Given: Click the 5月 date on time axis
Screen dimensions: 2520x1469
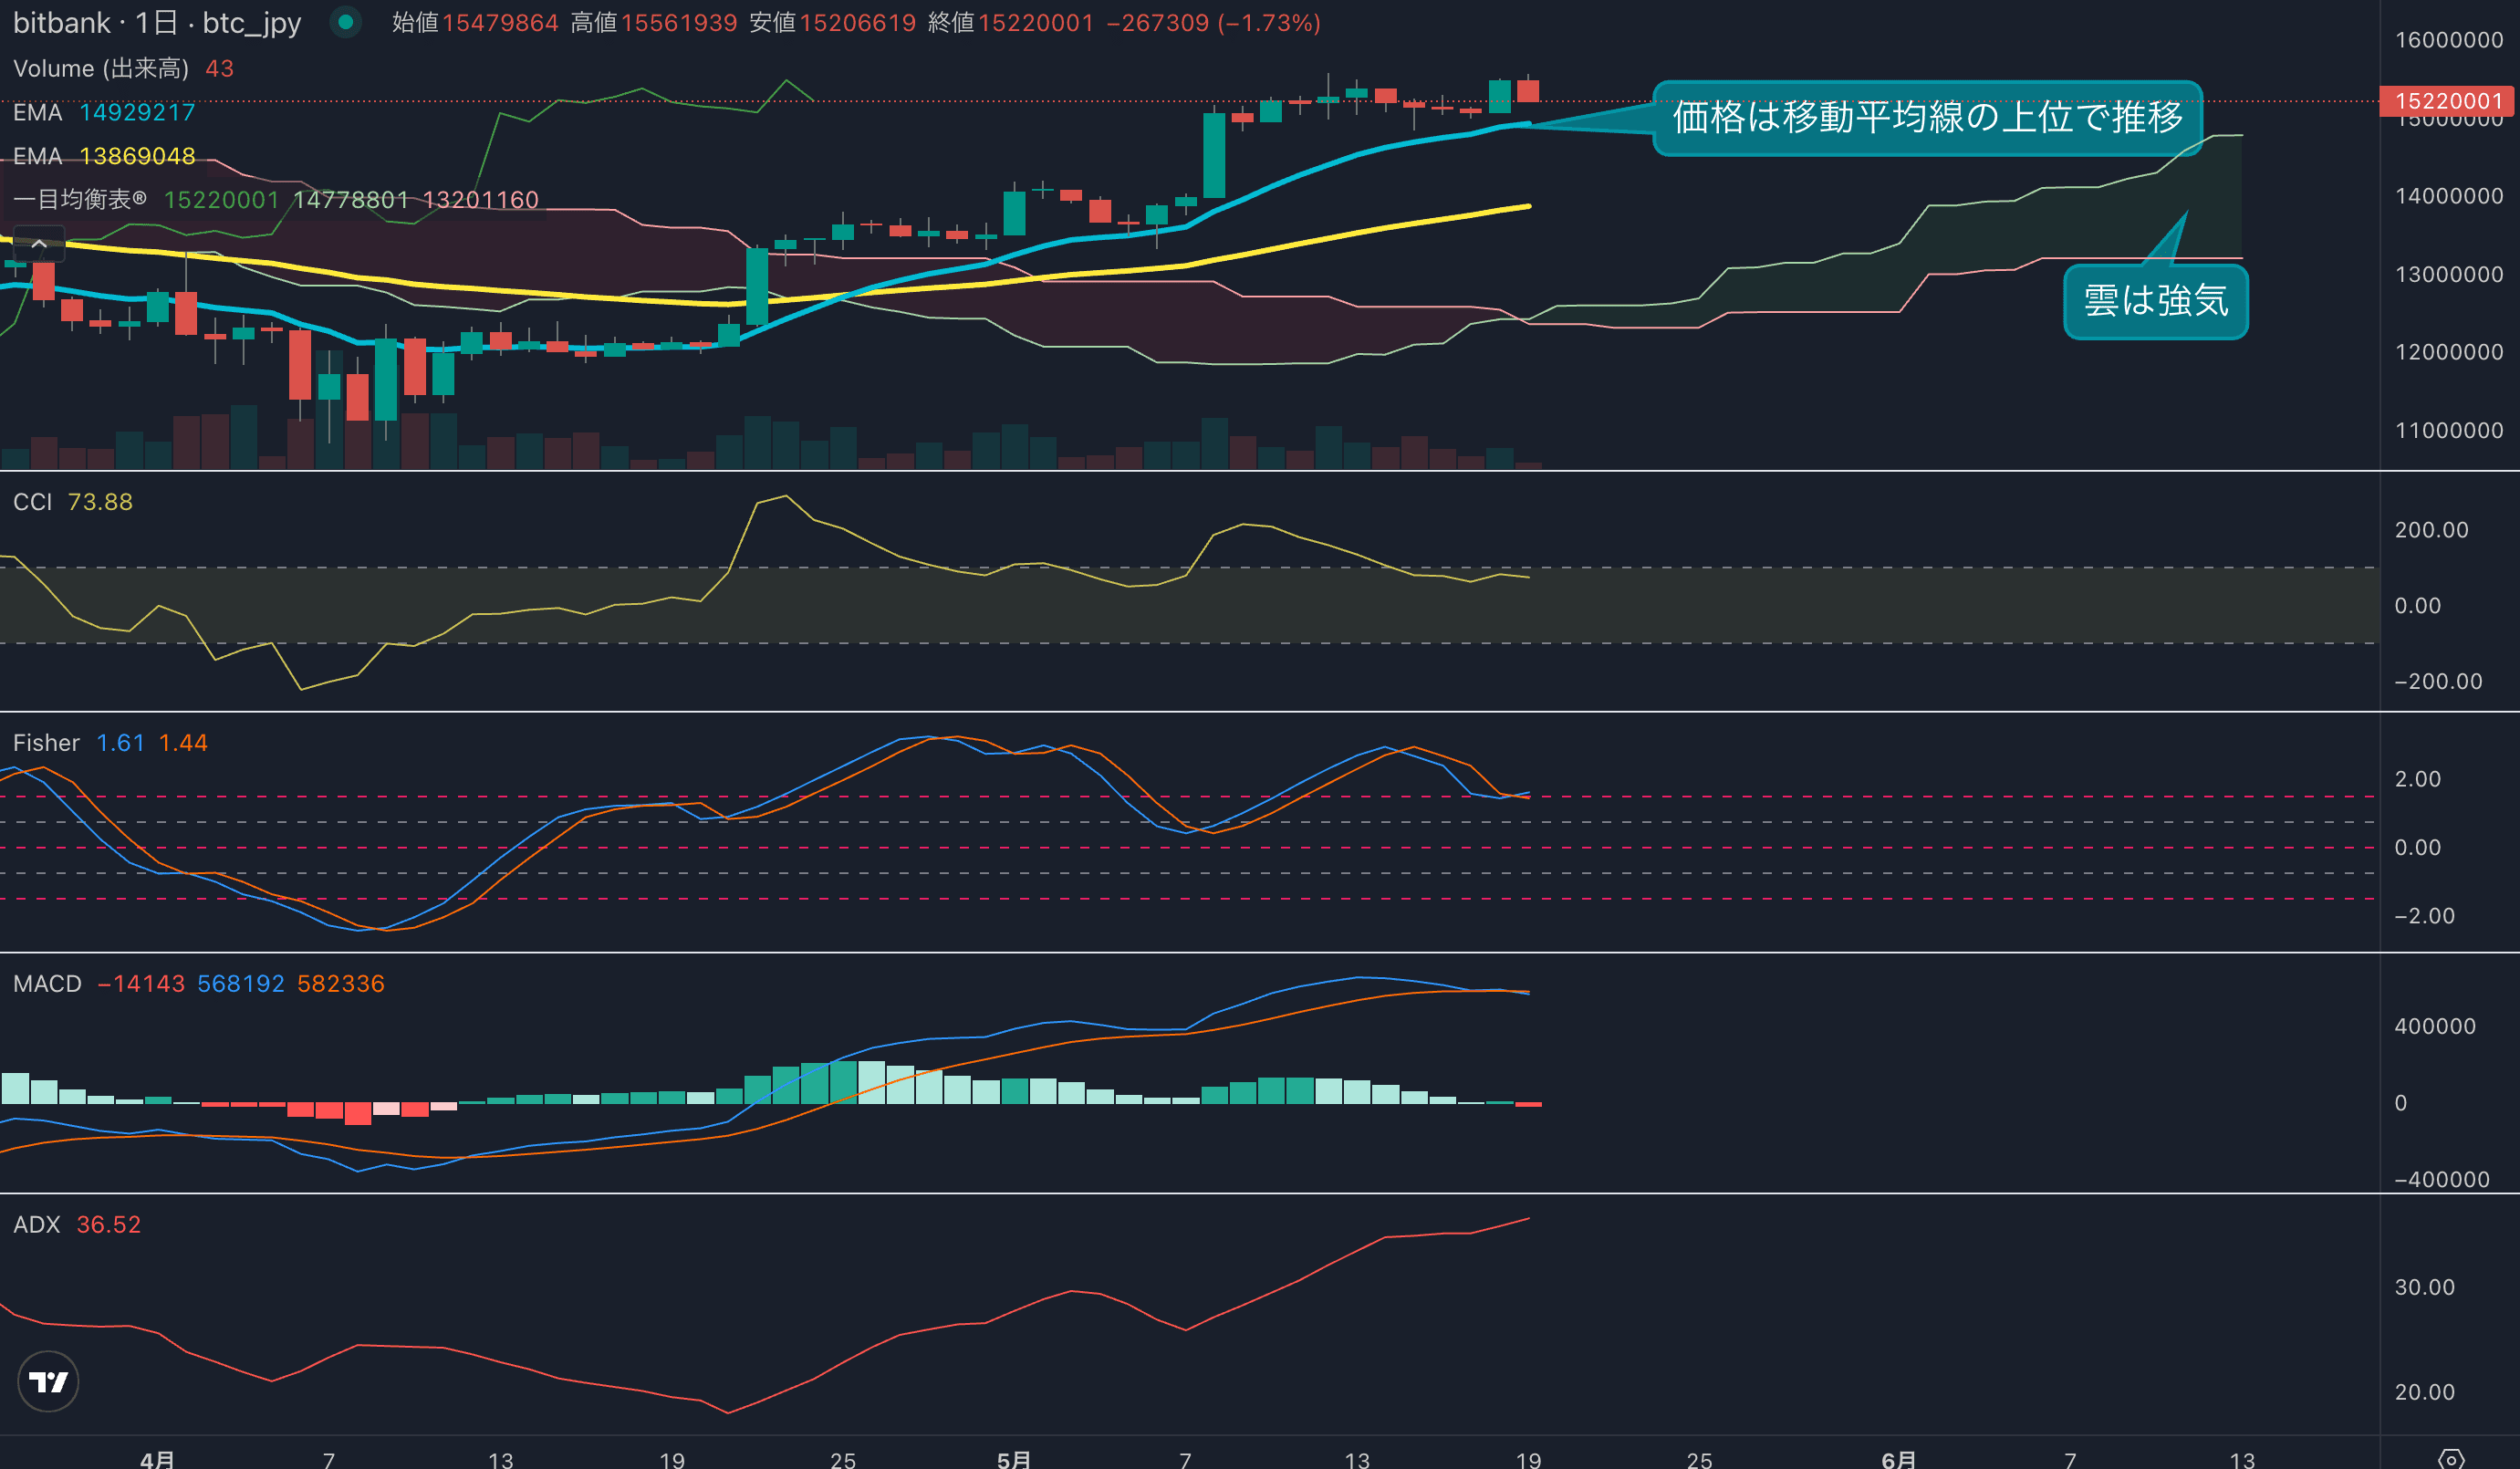Looking at the screenshot, I should coord(1014,1459).
